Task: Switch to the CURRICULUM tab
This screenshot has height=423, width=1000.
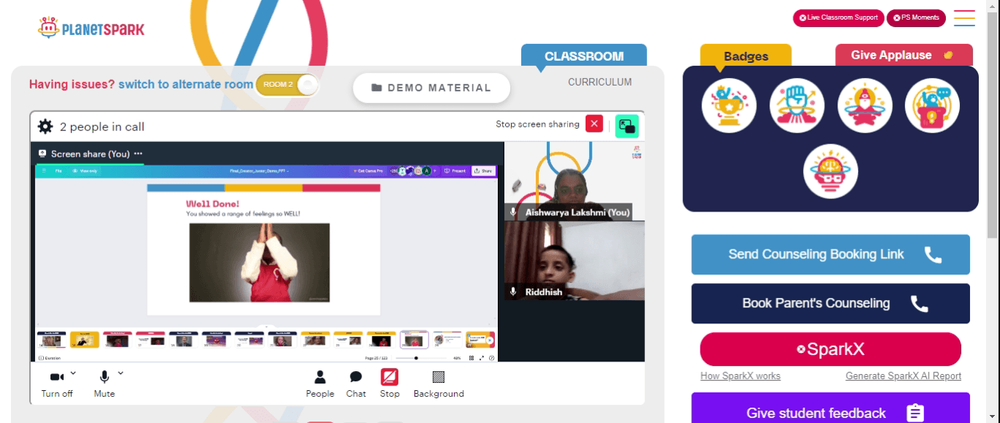Action: click(599, 82)
